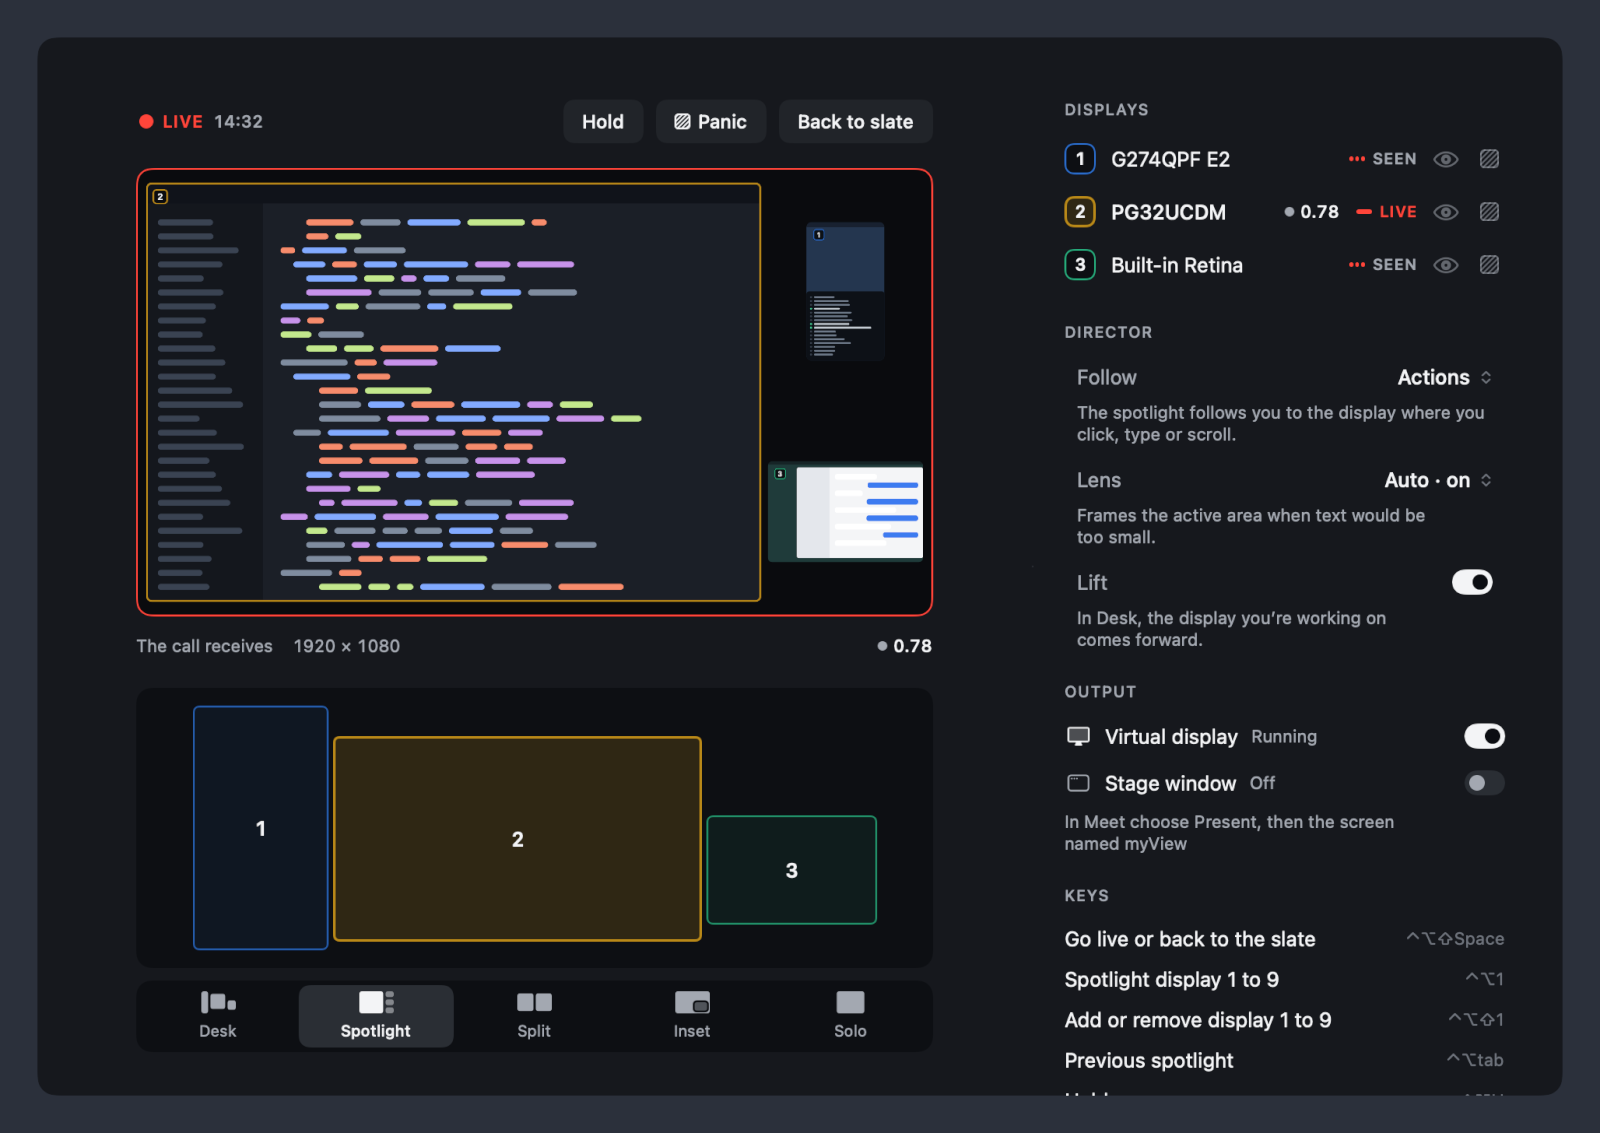Click the code editor display 2 preview
Image resolution: width=1600 pixels, height=1133 pixels.
(x=454, y=392)
